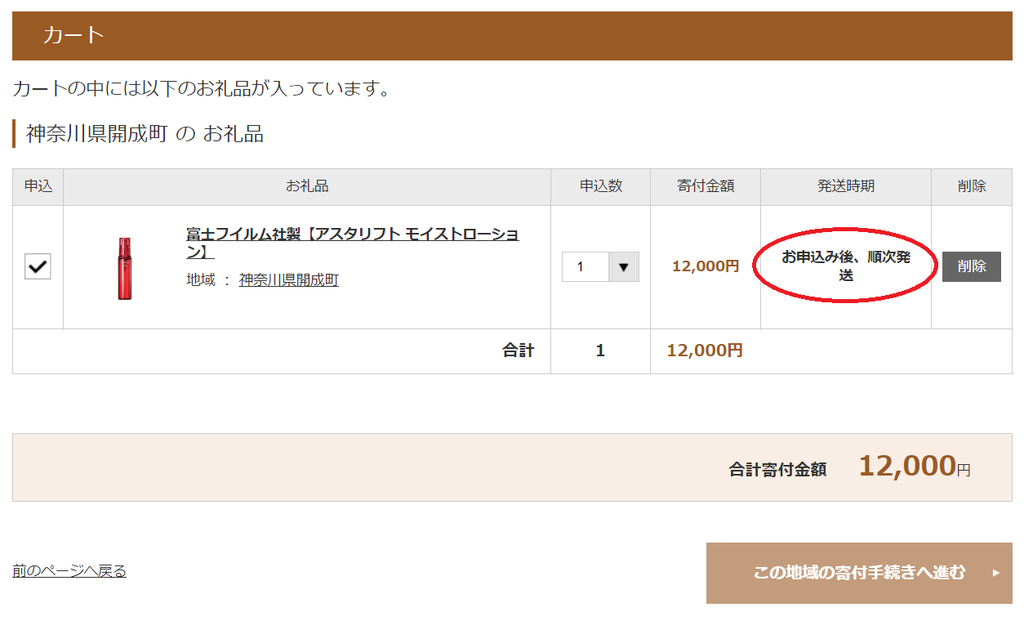Proceed with この地域の寄付手続きへ進む button
Image resolution: width=1024 pixels, height=621 pixels.
pyautogui.click(x=859, y=573)
